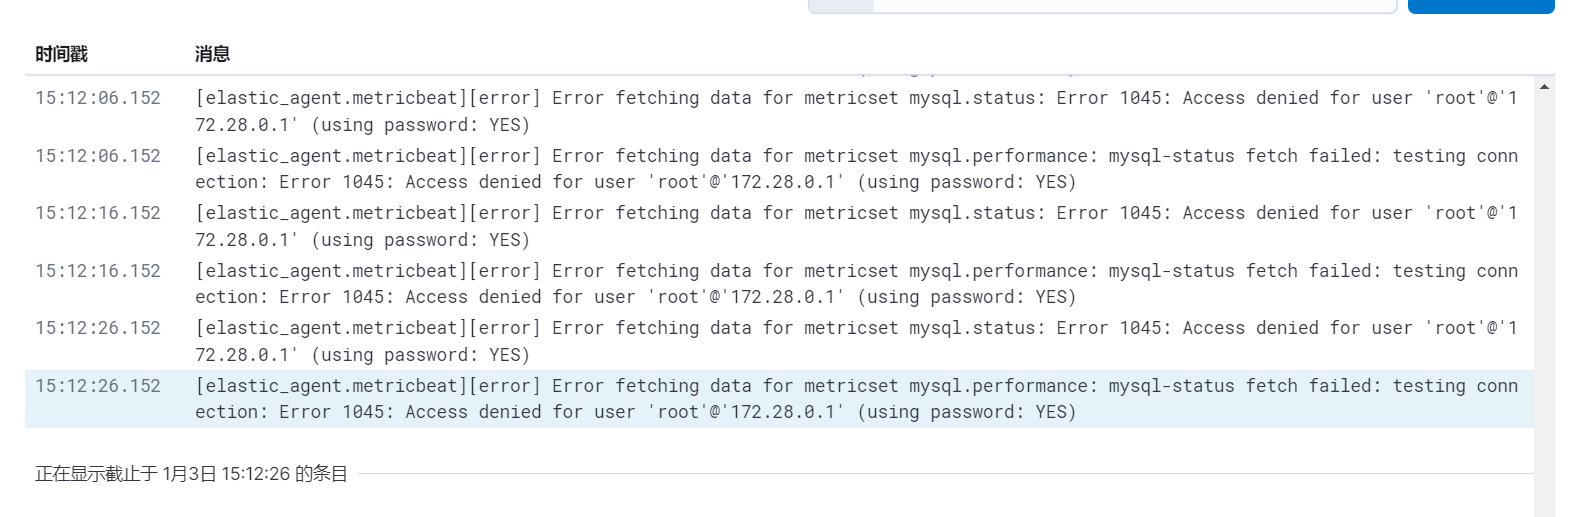1584x517 pixels.
Task: Click timestamp 15:12:26.152 on the mysql.status row
Action: coord(98,328)
